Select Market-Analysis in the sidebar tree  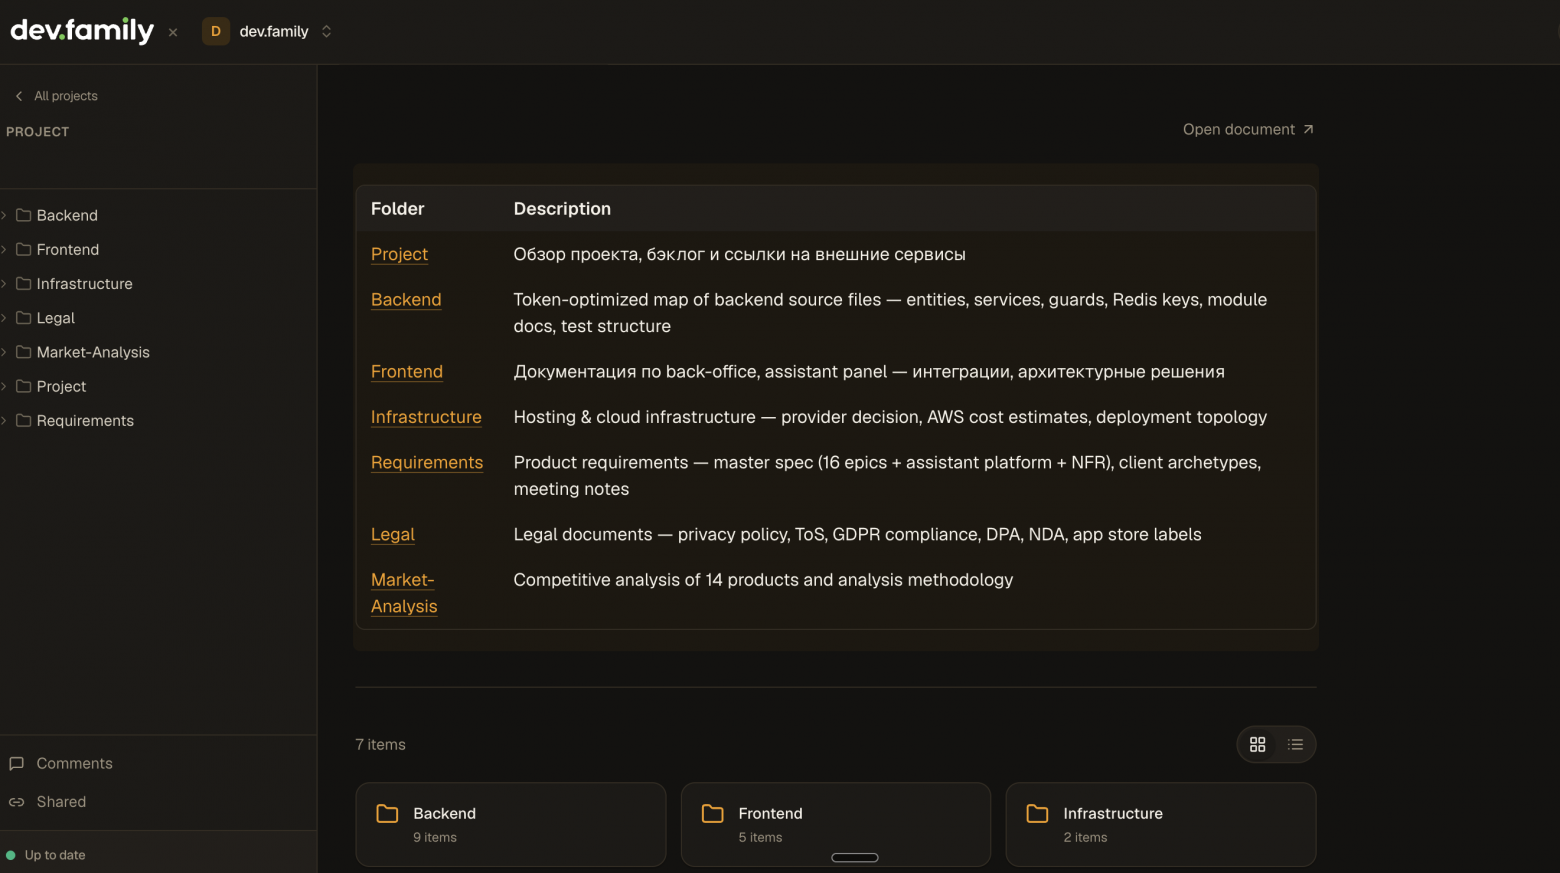[93, 353]
